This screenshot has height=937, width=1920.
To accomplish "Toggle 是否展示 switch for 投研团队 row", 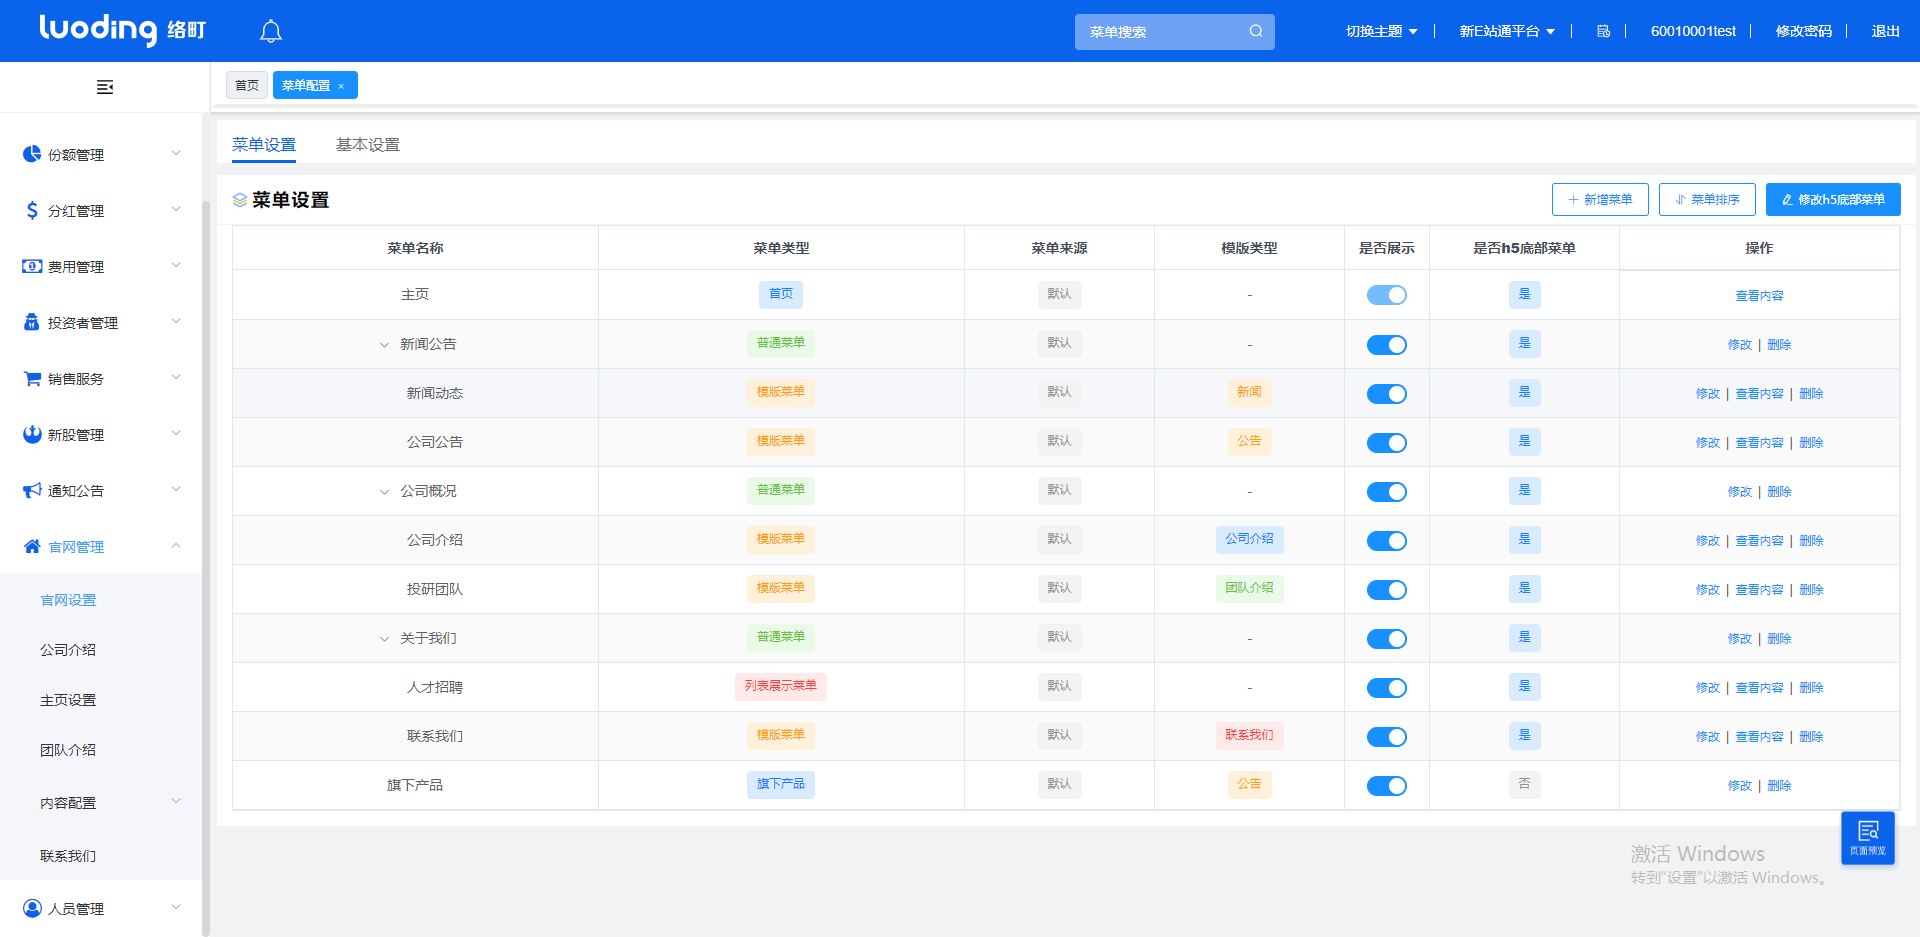I will point(1386,589).
